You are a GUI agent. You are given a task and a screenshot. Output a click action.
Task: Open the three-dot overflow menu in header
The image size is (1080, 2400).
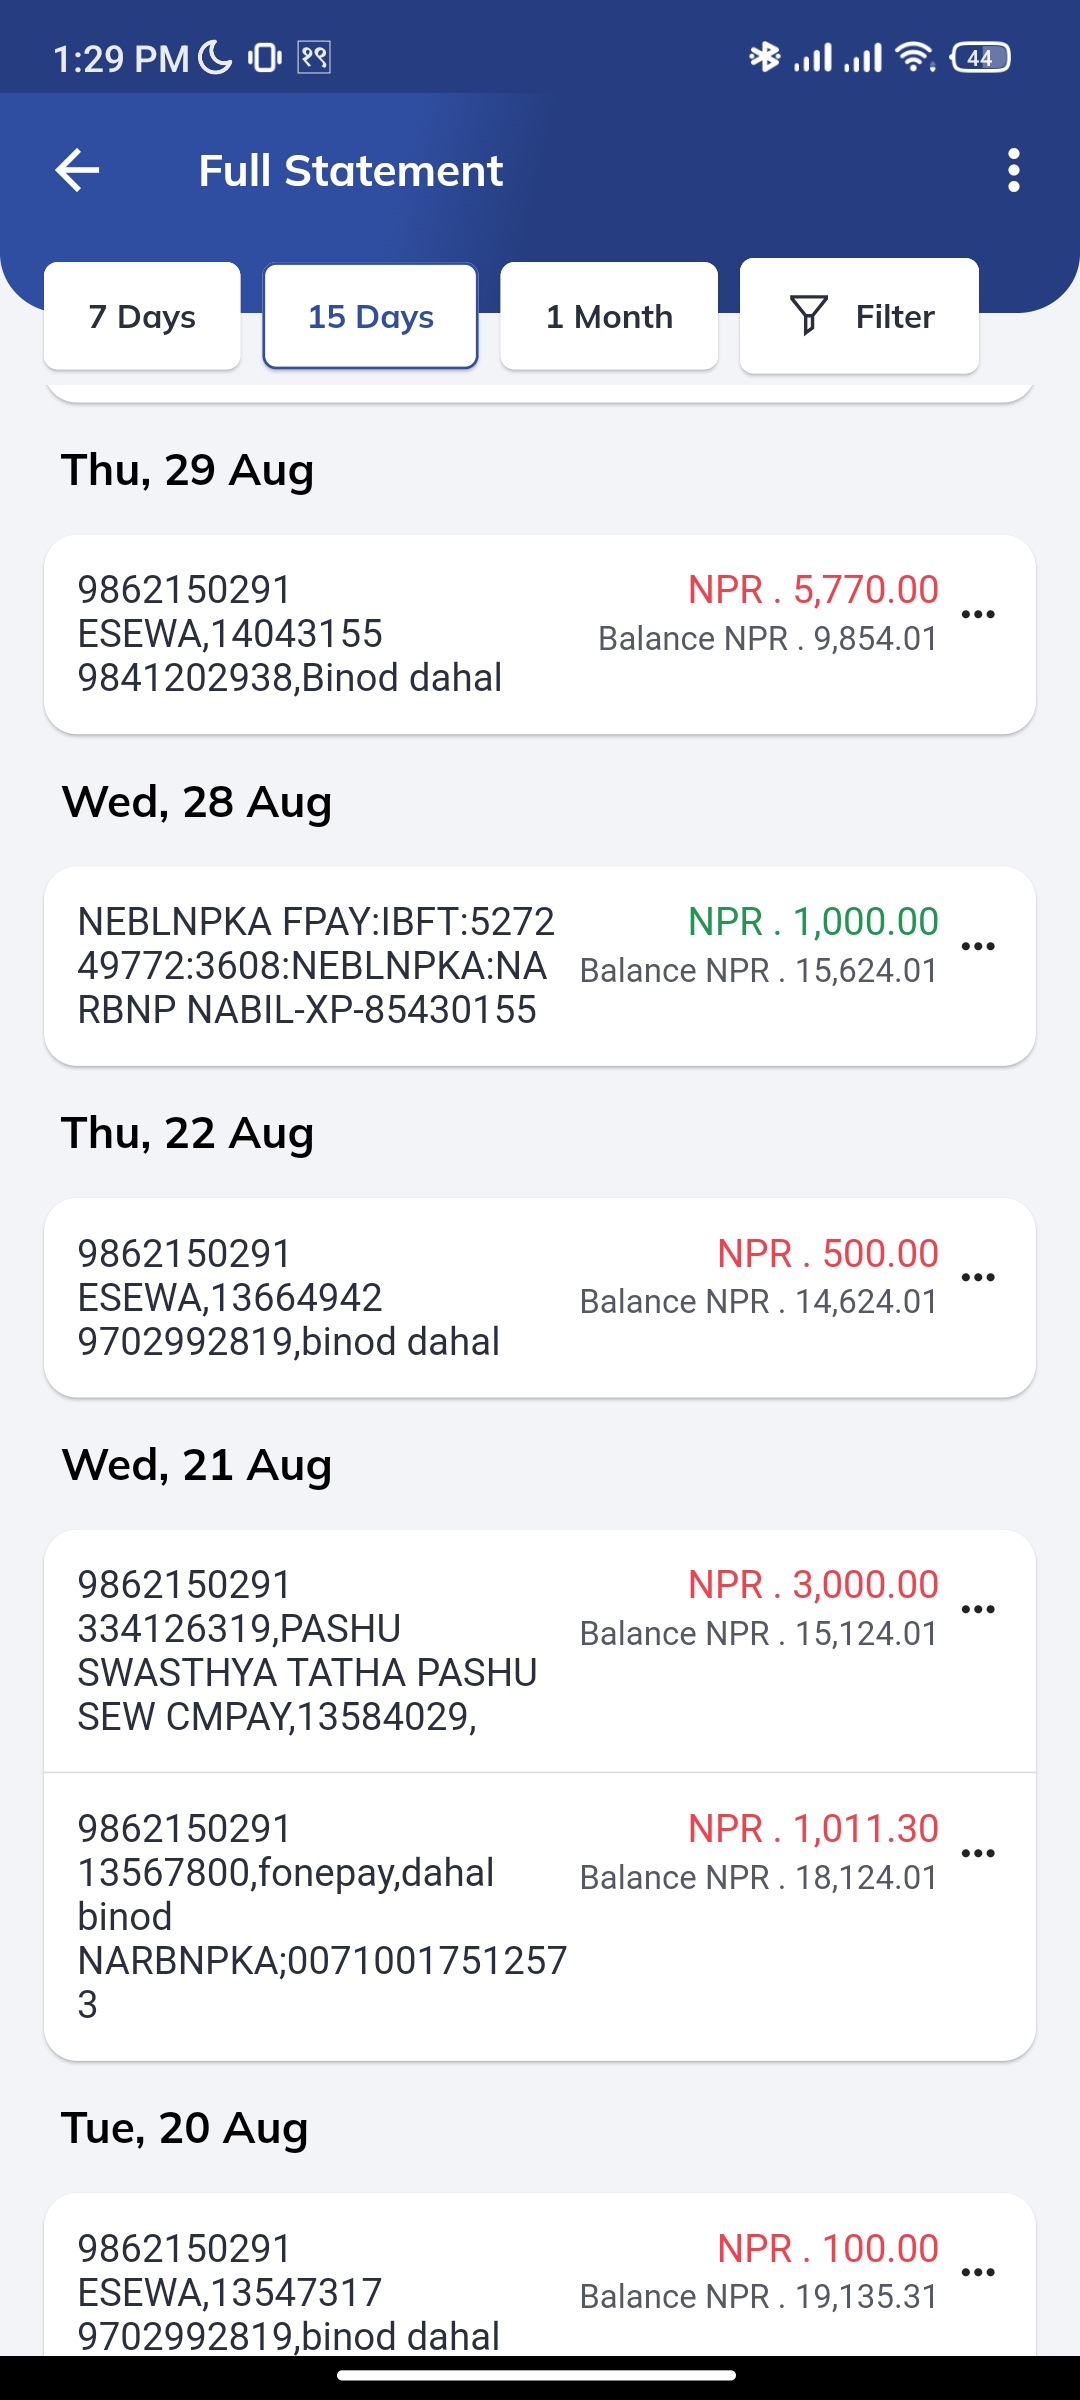pos(1014,170)
